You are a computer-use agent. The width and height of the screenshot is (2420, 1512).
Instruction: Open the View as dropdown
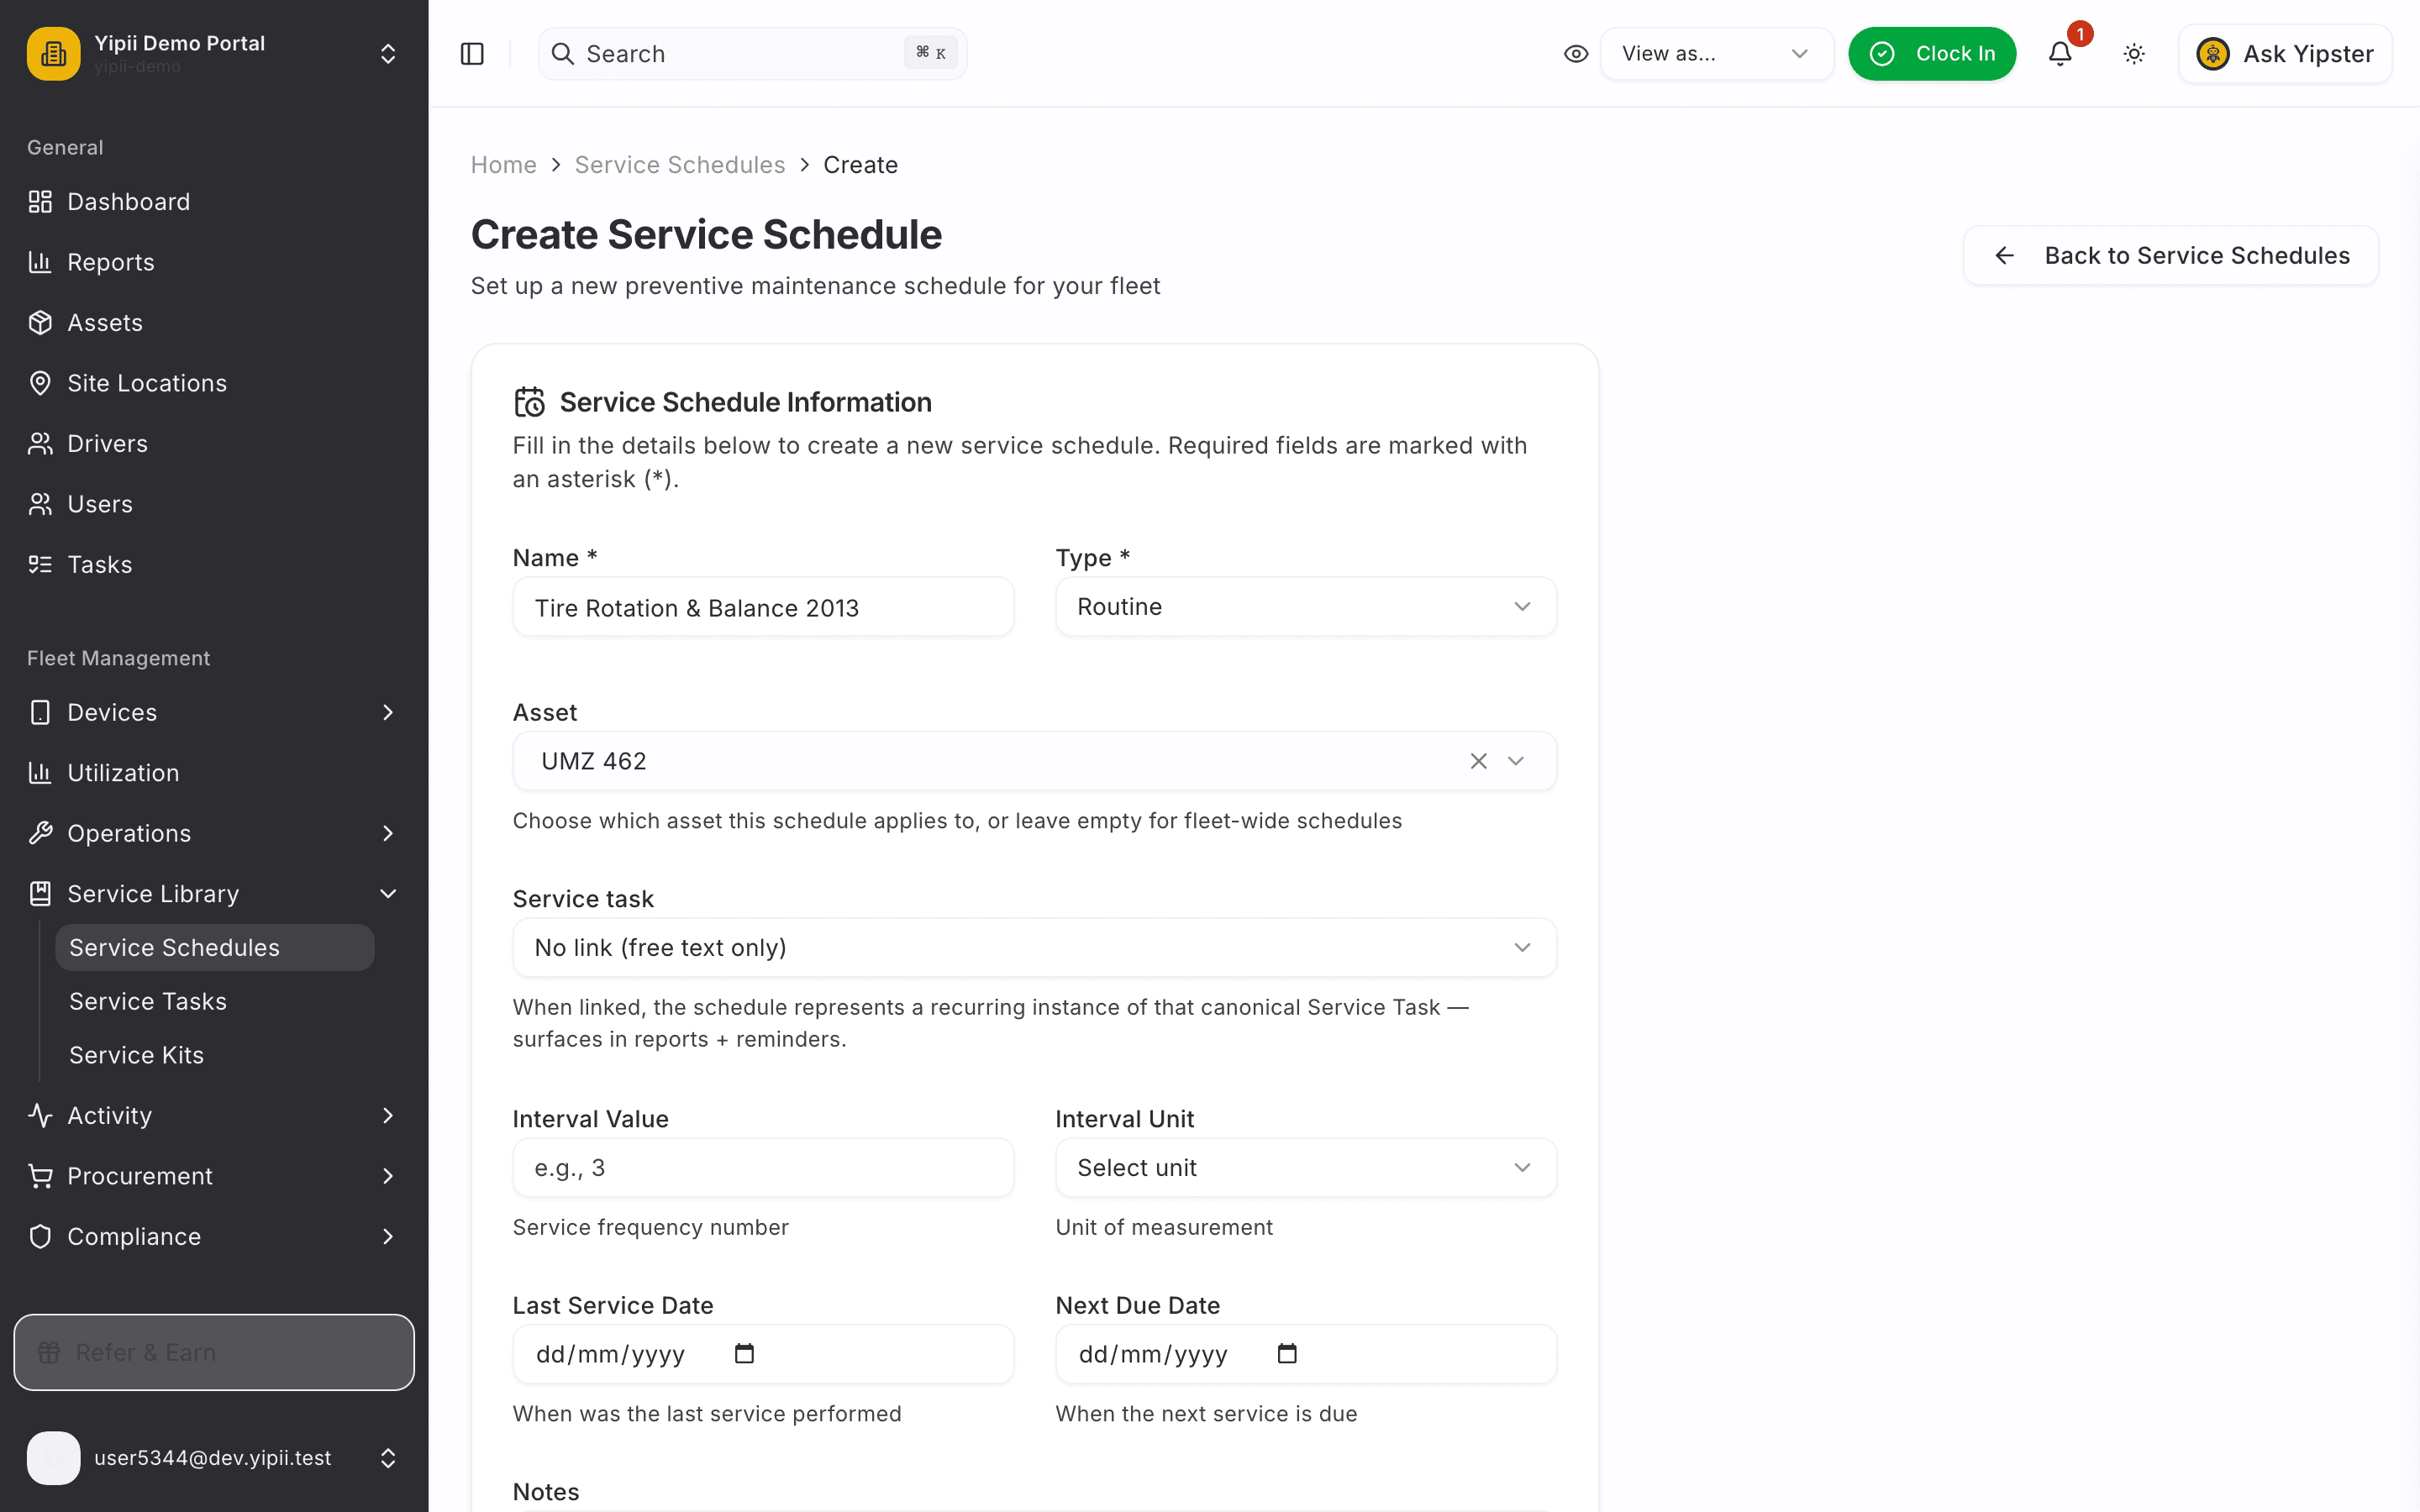click(1716, 54)
